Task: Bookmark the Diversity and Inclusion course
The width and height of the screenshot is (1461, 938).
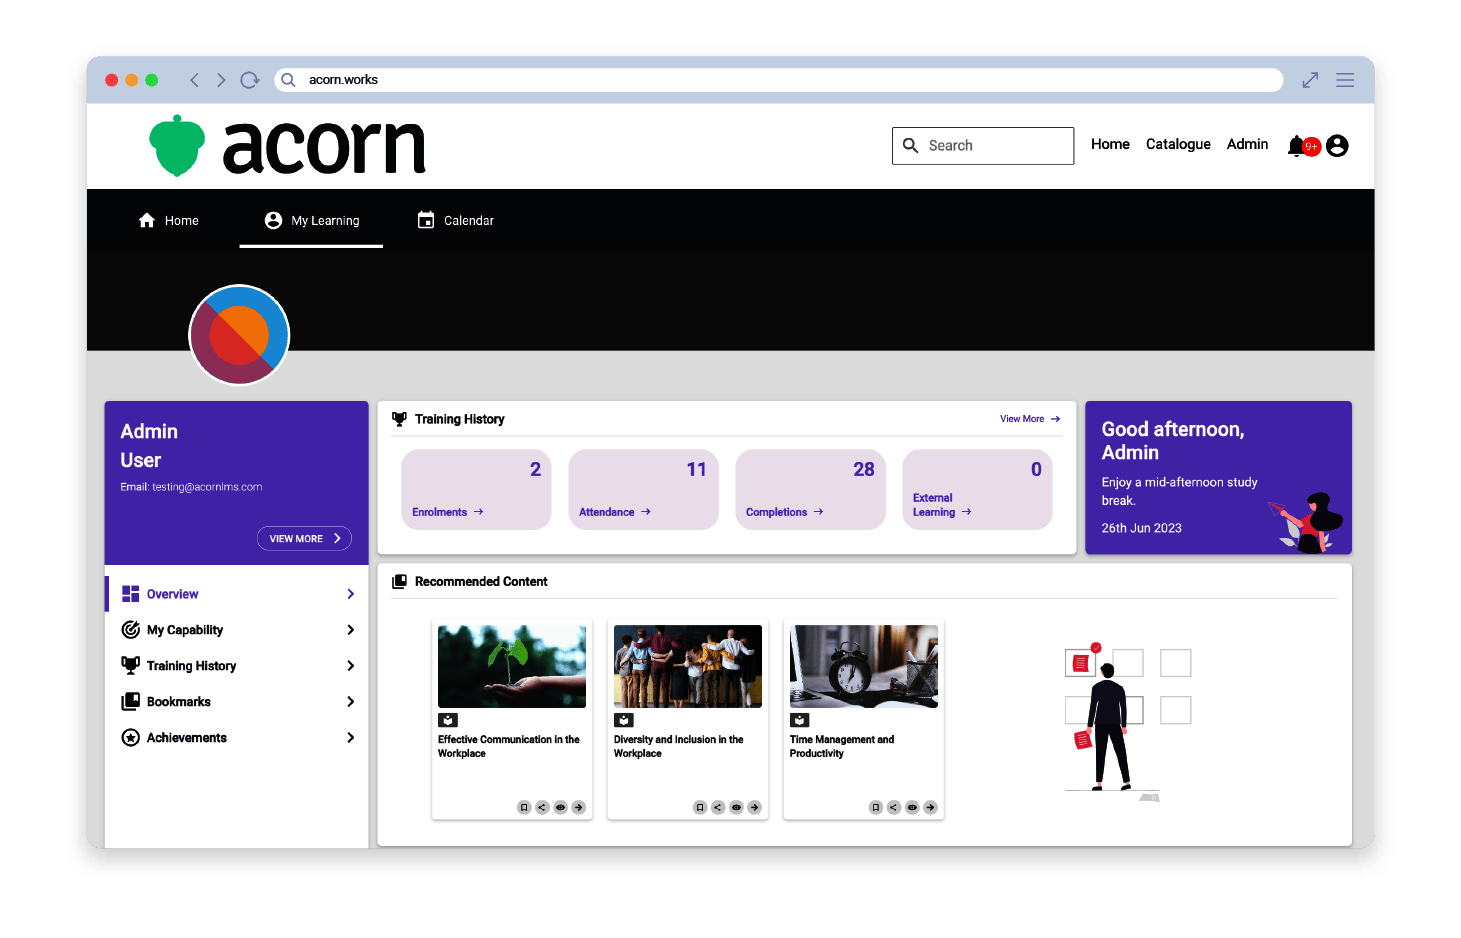Action: (x=700, y=807)
